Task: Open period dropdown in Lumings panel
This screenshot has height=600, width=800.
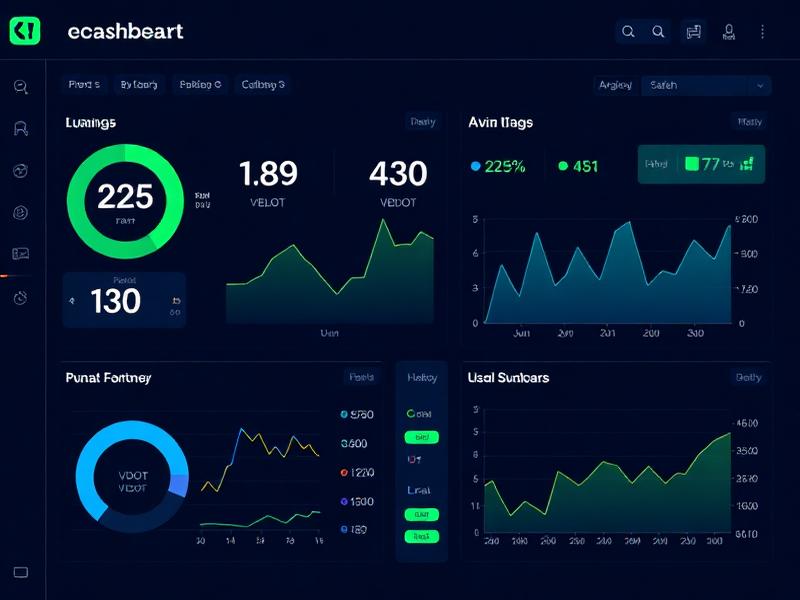Action: (x=423, y=122)
